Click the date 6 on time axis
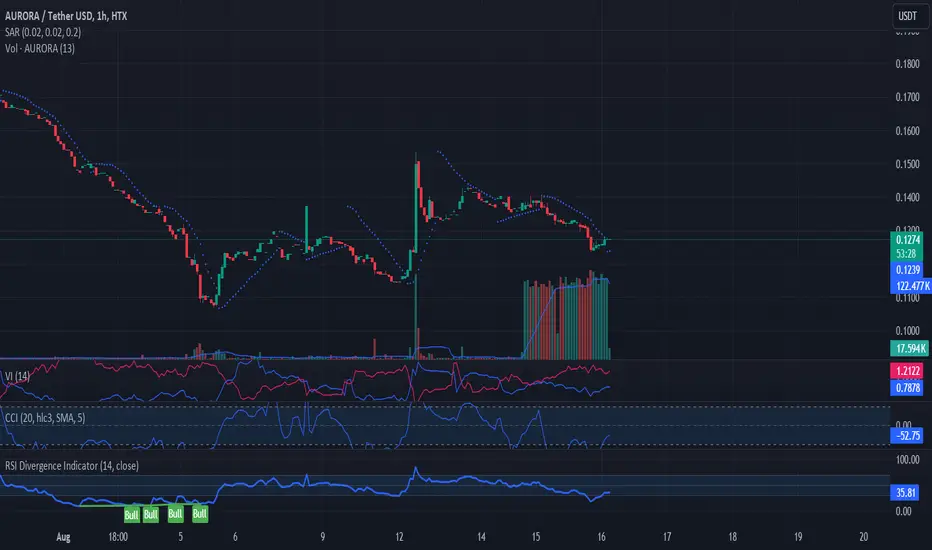 235,537
